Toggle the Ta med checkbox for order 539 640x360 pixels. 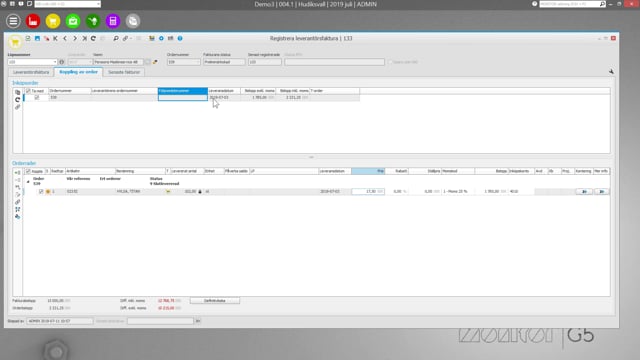37,98
